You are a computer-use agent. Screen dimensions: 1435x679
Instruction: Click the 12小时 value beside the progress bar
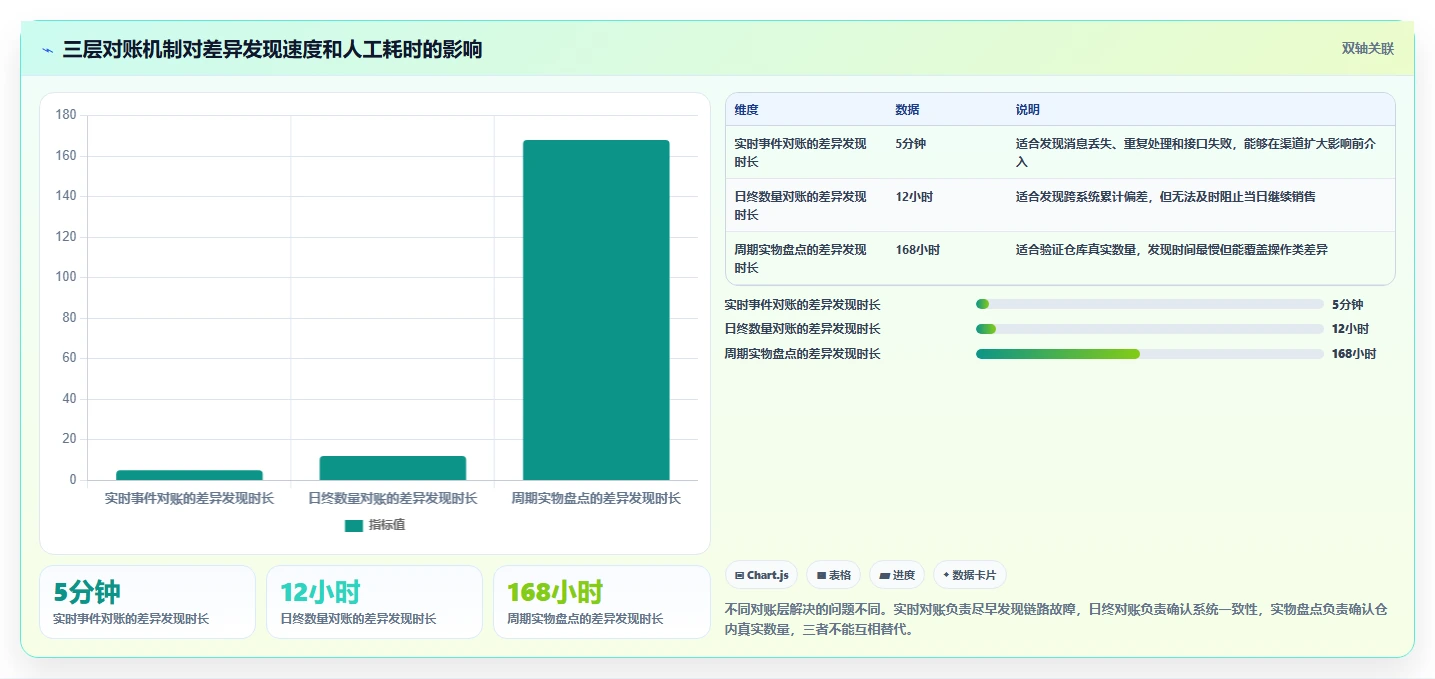[x=1350, y=329]
